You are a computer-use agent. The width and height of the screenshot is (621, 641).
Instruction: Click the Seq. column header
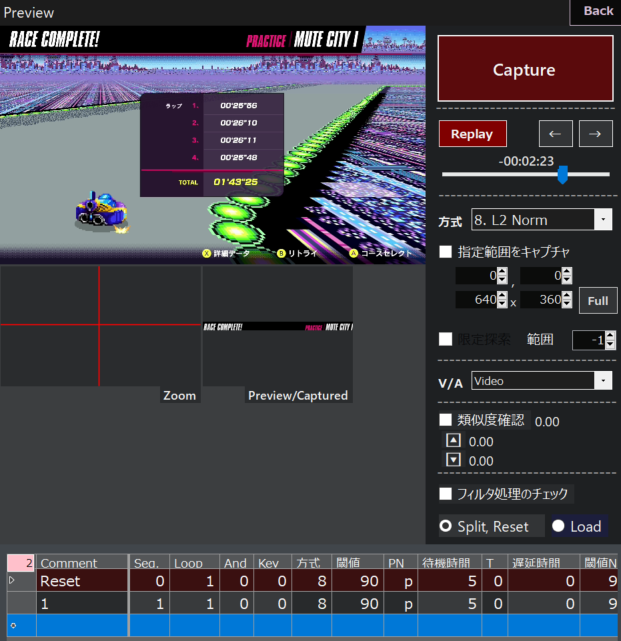[149, 563]
